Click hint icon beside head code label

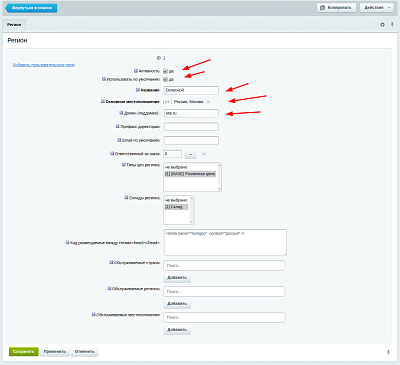tap(67, 242)
